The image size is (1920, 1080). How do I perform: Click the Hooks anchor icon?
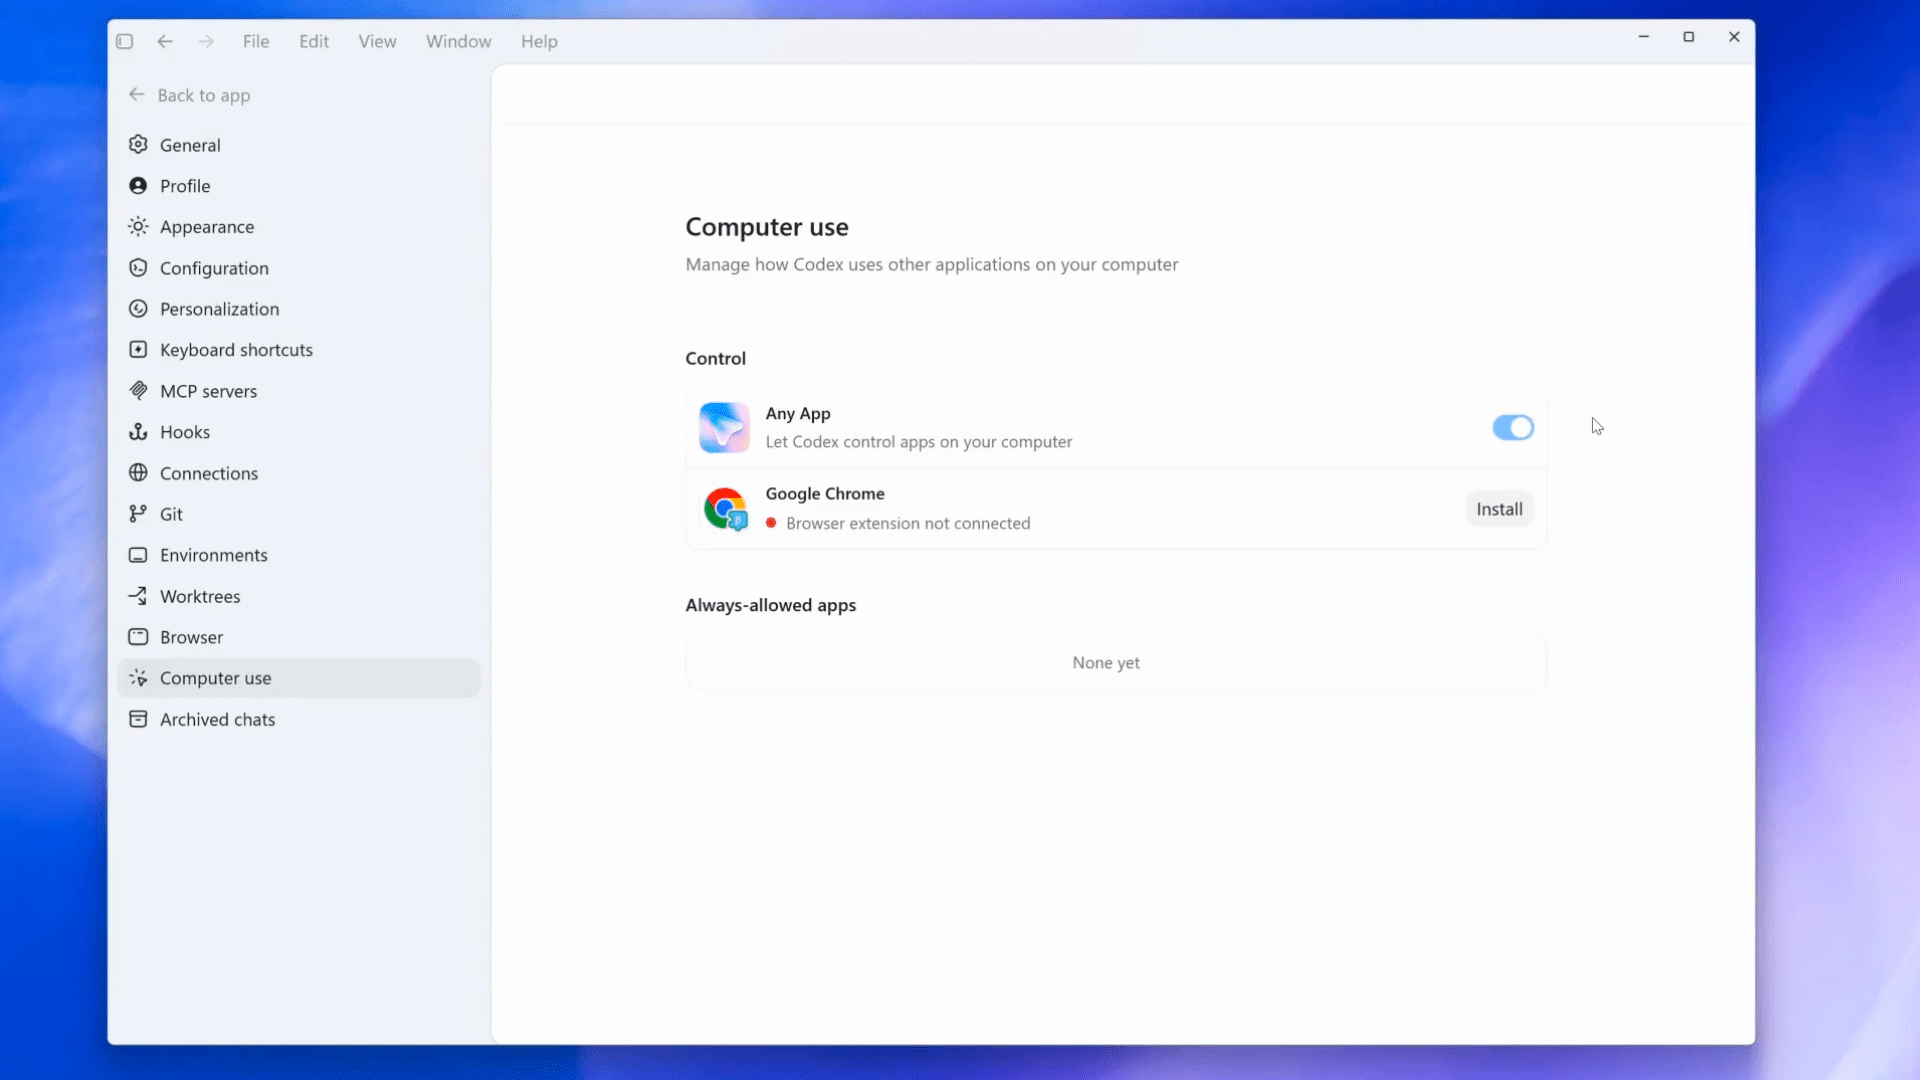(138, 432)
